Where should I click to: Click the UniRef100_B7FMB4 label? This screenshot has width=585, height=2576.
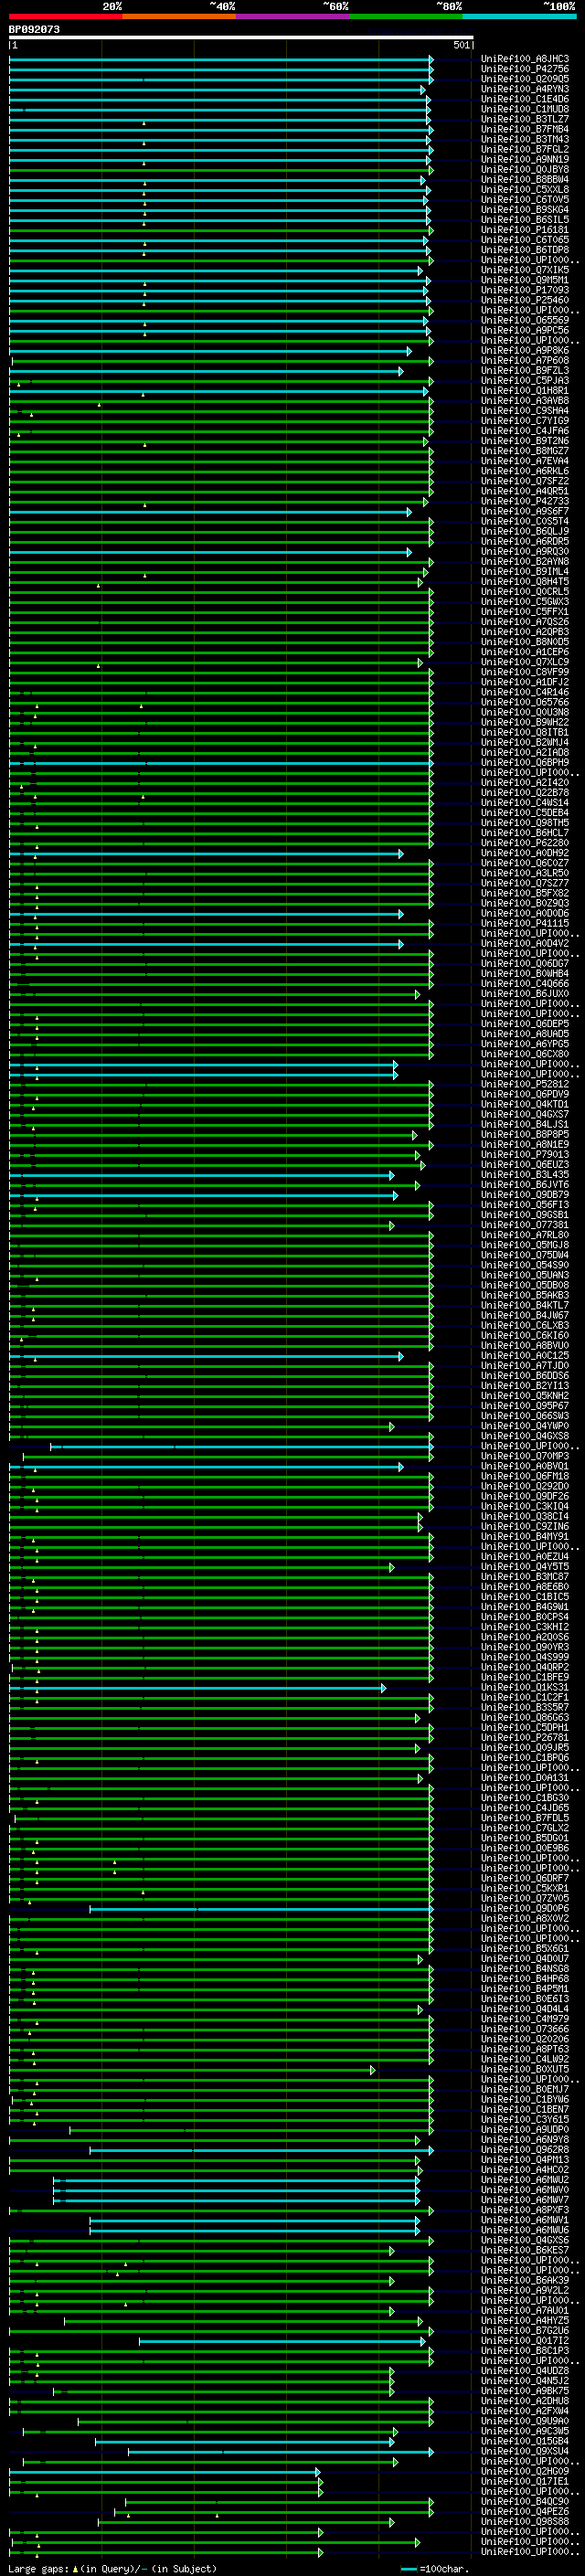tap(525, 129)
